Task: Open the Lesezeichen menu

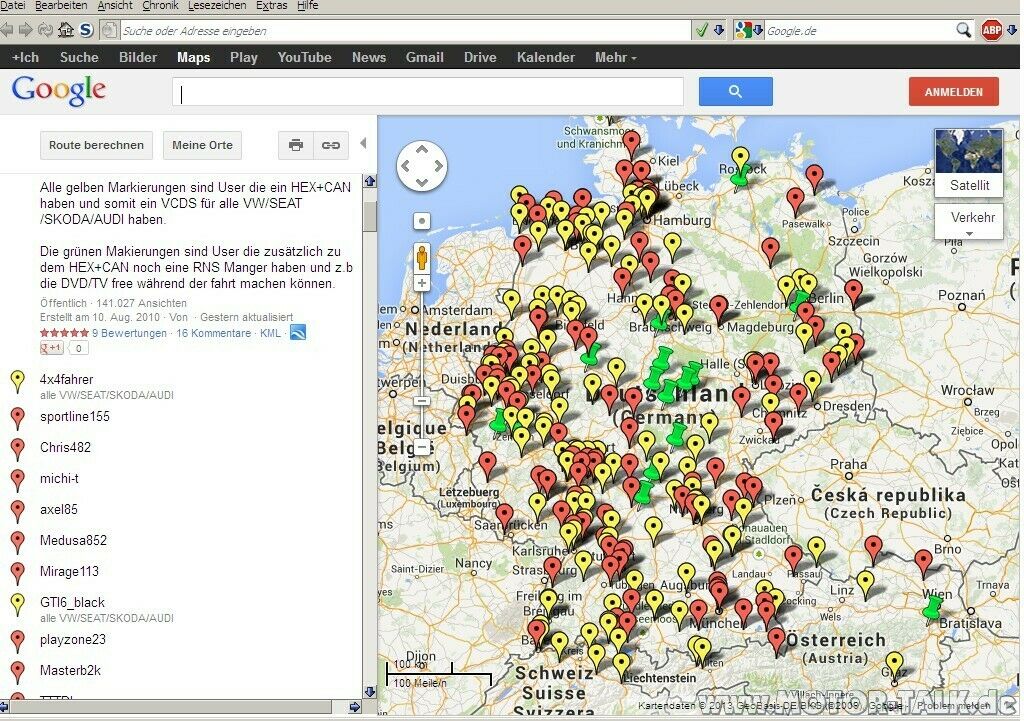Action: click(217, 5)
